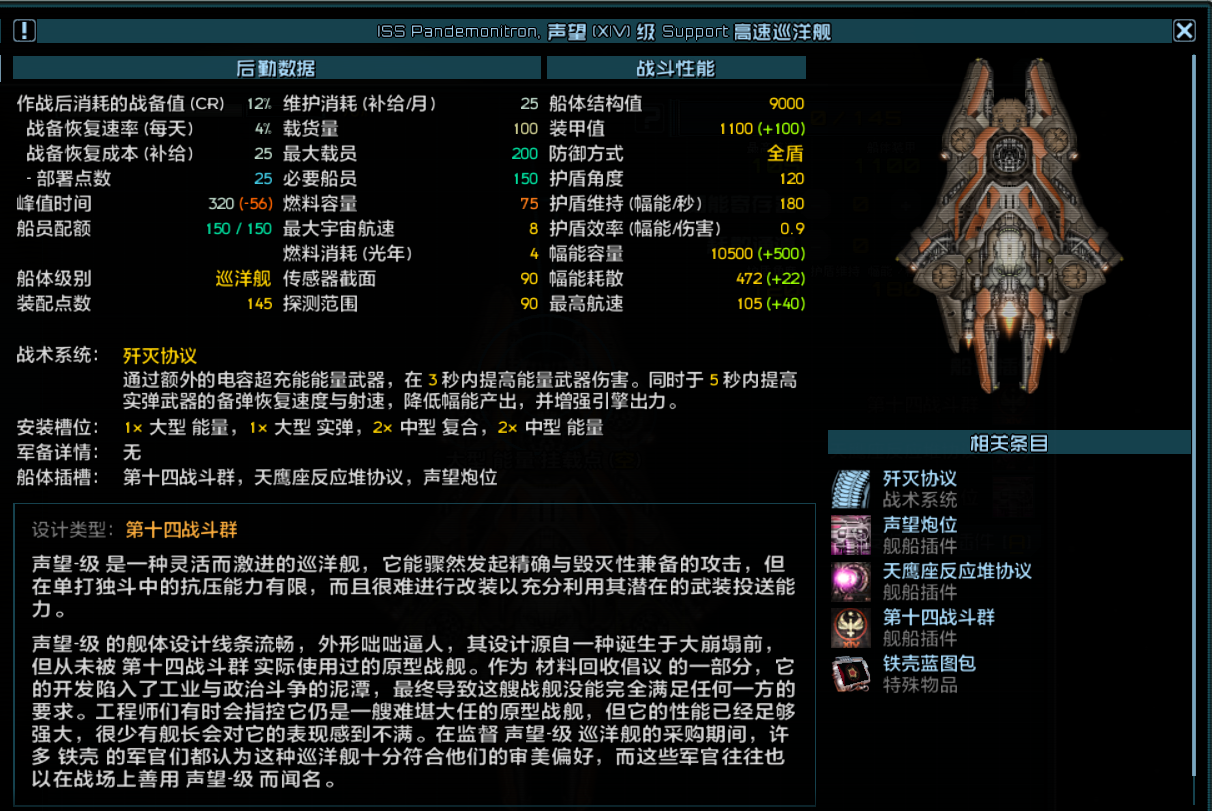1212x811 pixels.
Task: Click the top speed value 105 (+40)
Action: coord(770,303)
